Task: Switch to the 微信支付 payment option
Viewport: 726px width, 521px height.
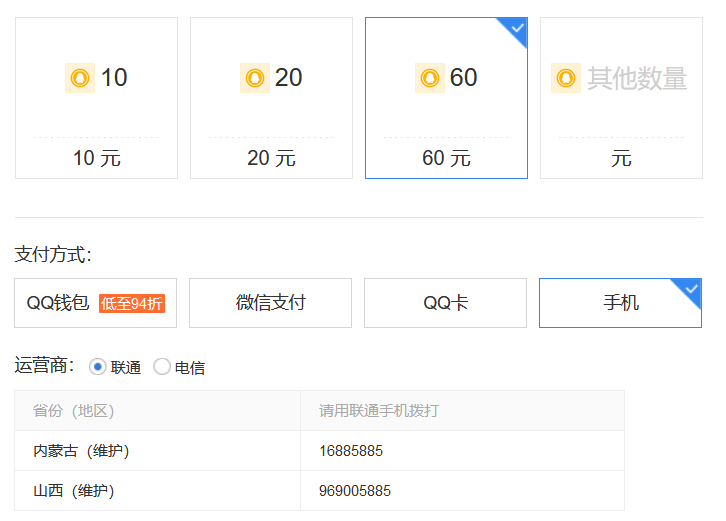Action: (x=270, y=303)
